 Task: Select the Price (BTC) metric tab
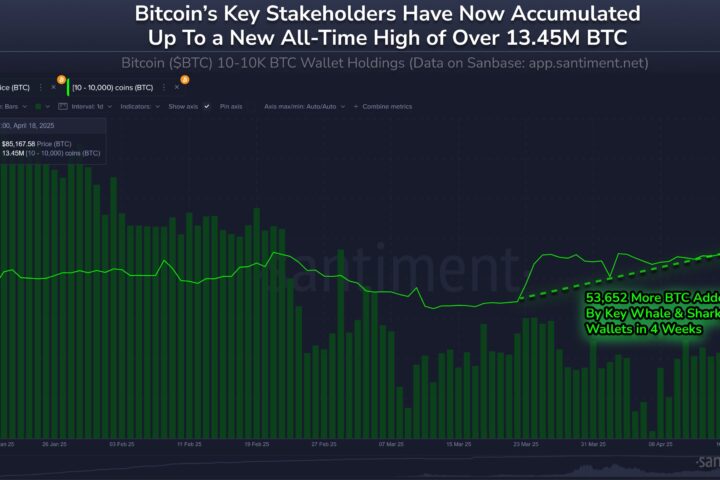coord(15,87)
